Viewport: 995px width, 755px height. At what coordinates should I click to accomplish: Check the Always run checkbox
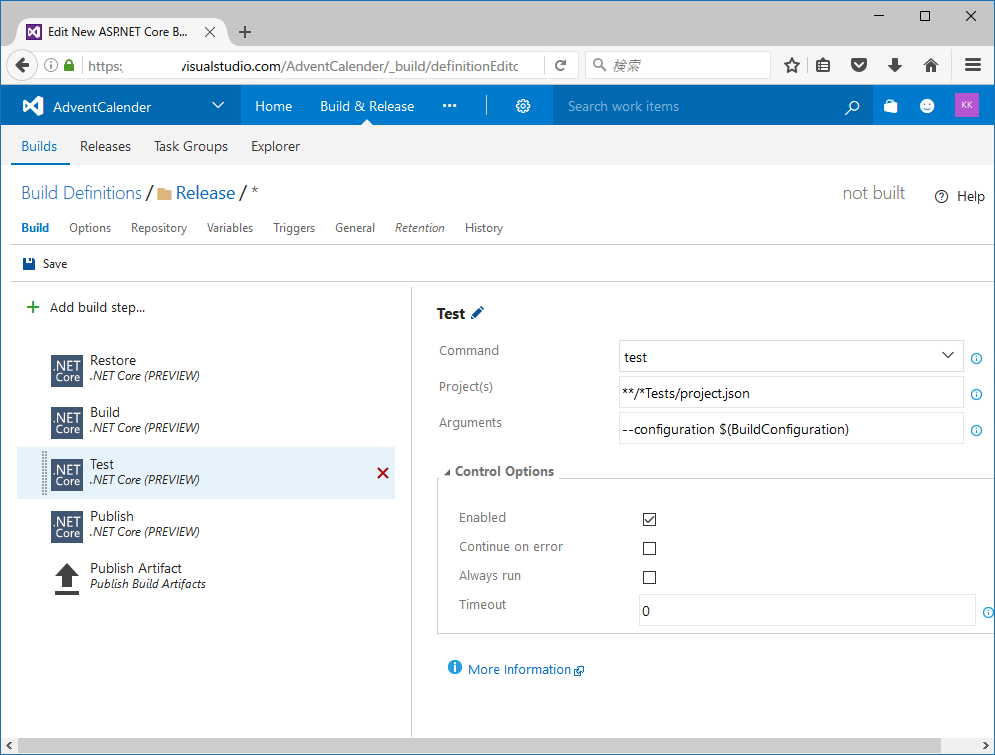click(649, 577)
